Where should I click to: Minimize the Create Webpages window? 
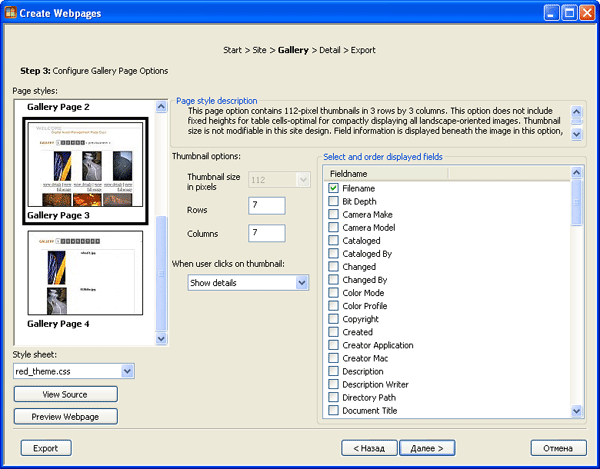(x=551, y=13)
